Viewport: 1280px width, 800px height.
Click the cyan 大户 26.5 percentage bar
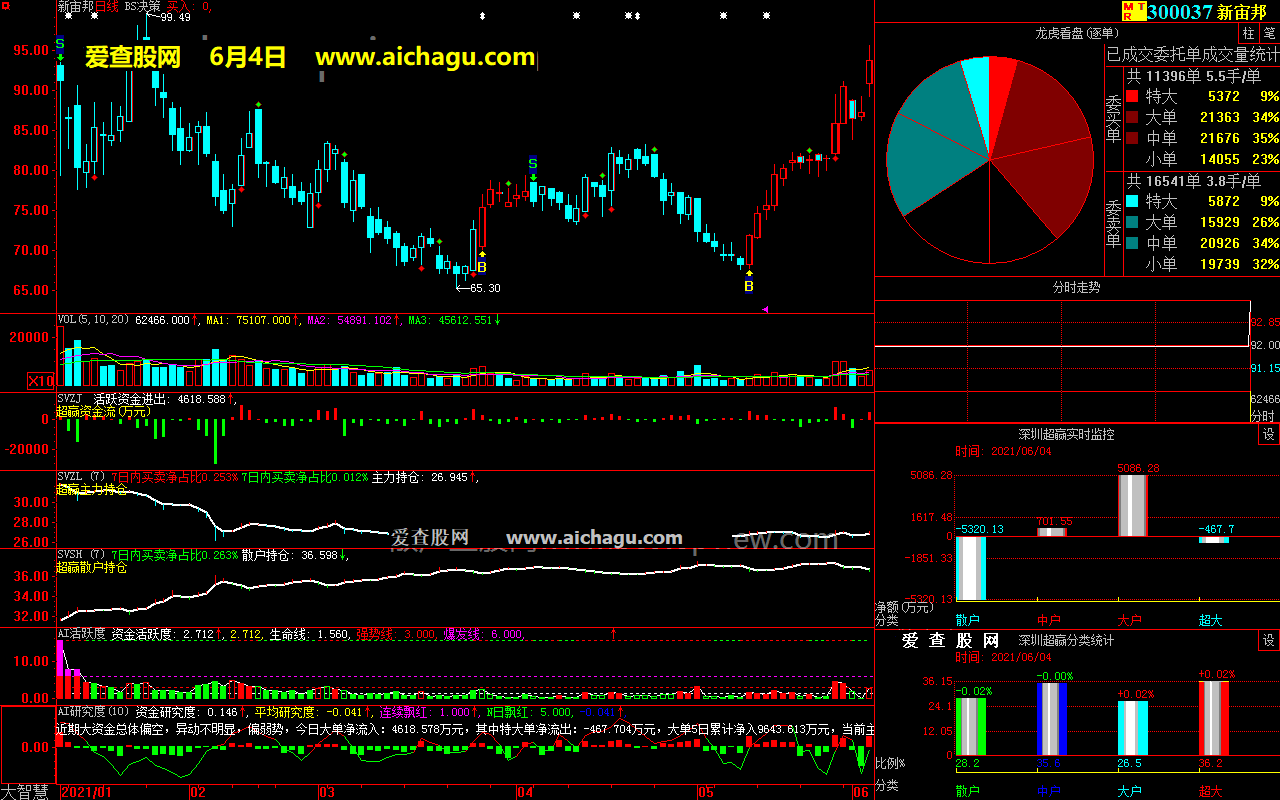click(1132, 728)
